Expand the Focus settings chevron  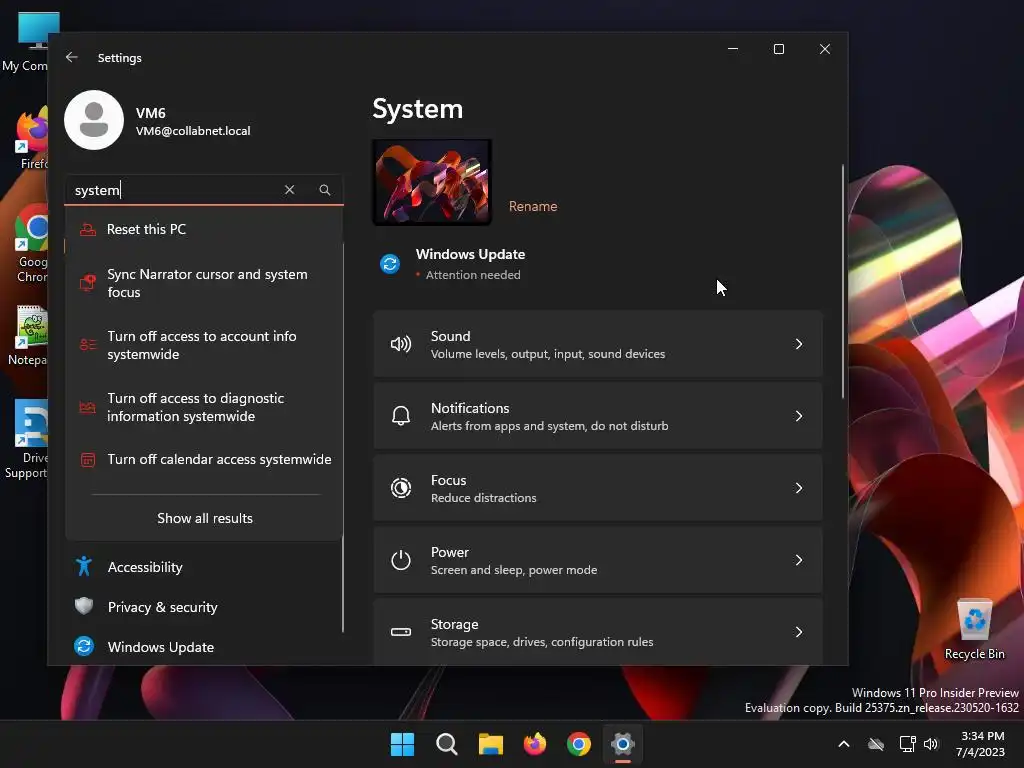[799, 488]
